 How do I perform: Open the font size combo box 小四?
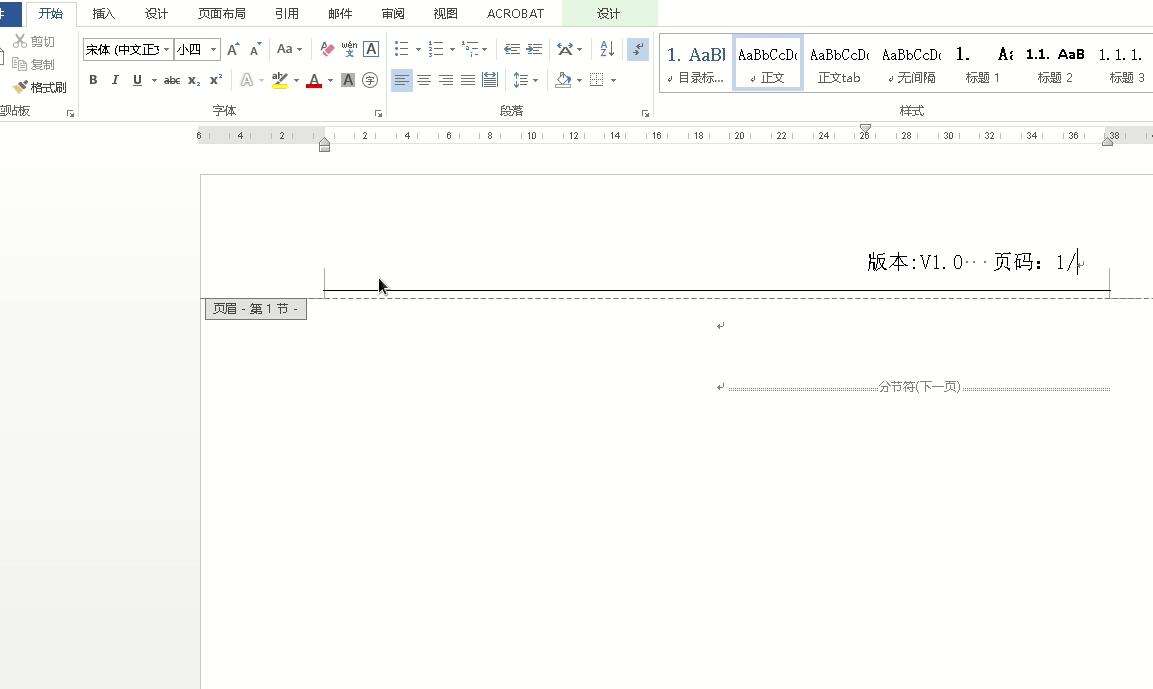coord(197,49)
